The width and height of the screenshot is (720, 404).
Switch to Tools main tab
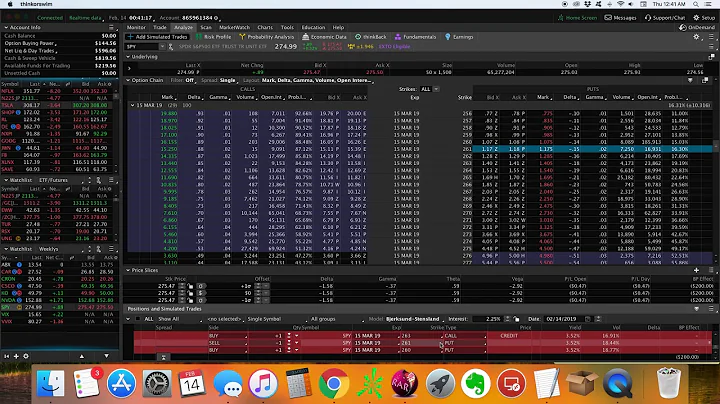tap(287, 27)
